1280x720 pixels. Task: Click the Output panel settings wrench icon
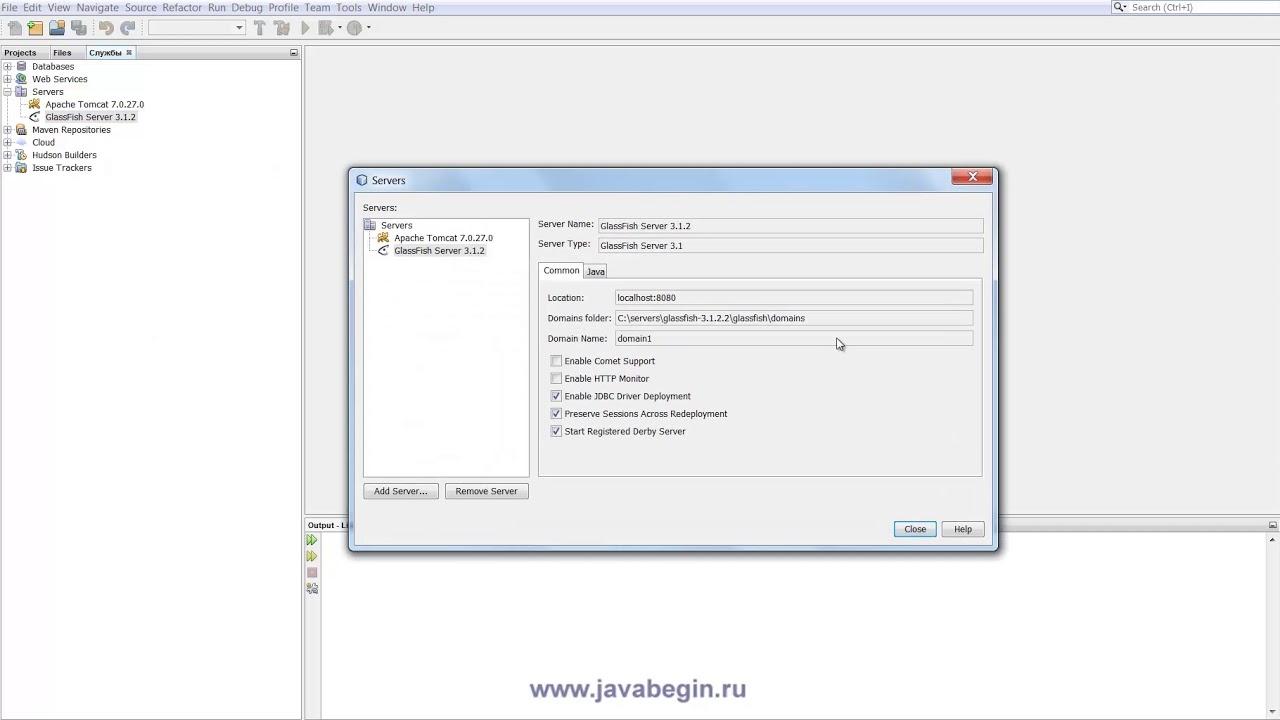click(x=312, y=589)
